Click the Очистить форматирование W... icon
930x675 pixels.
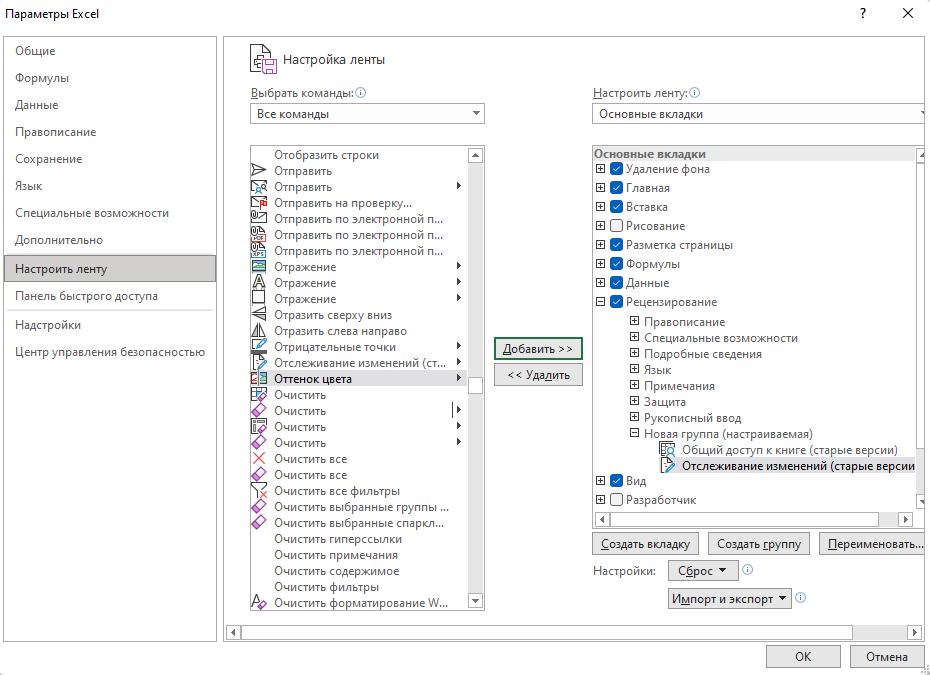tap(259, 603)
